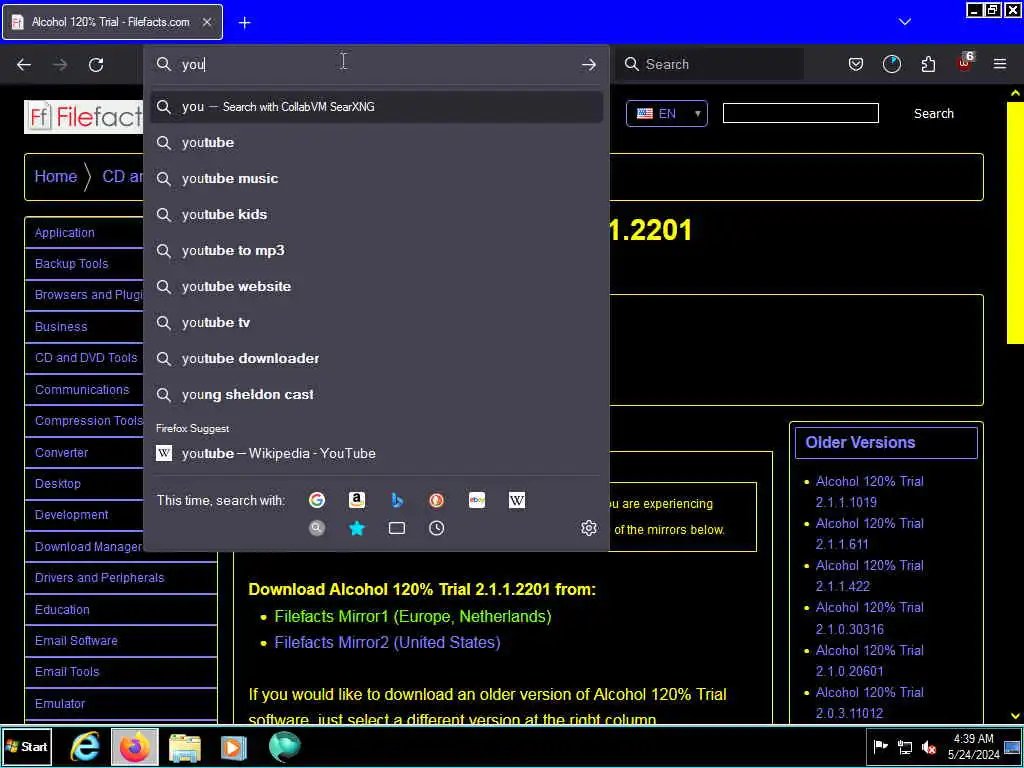Open Drivers and Peripherals category
The image size is (1024, 768).
tap(99, 577)
